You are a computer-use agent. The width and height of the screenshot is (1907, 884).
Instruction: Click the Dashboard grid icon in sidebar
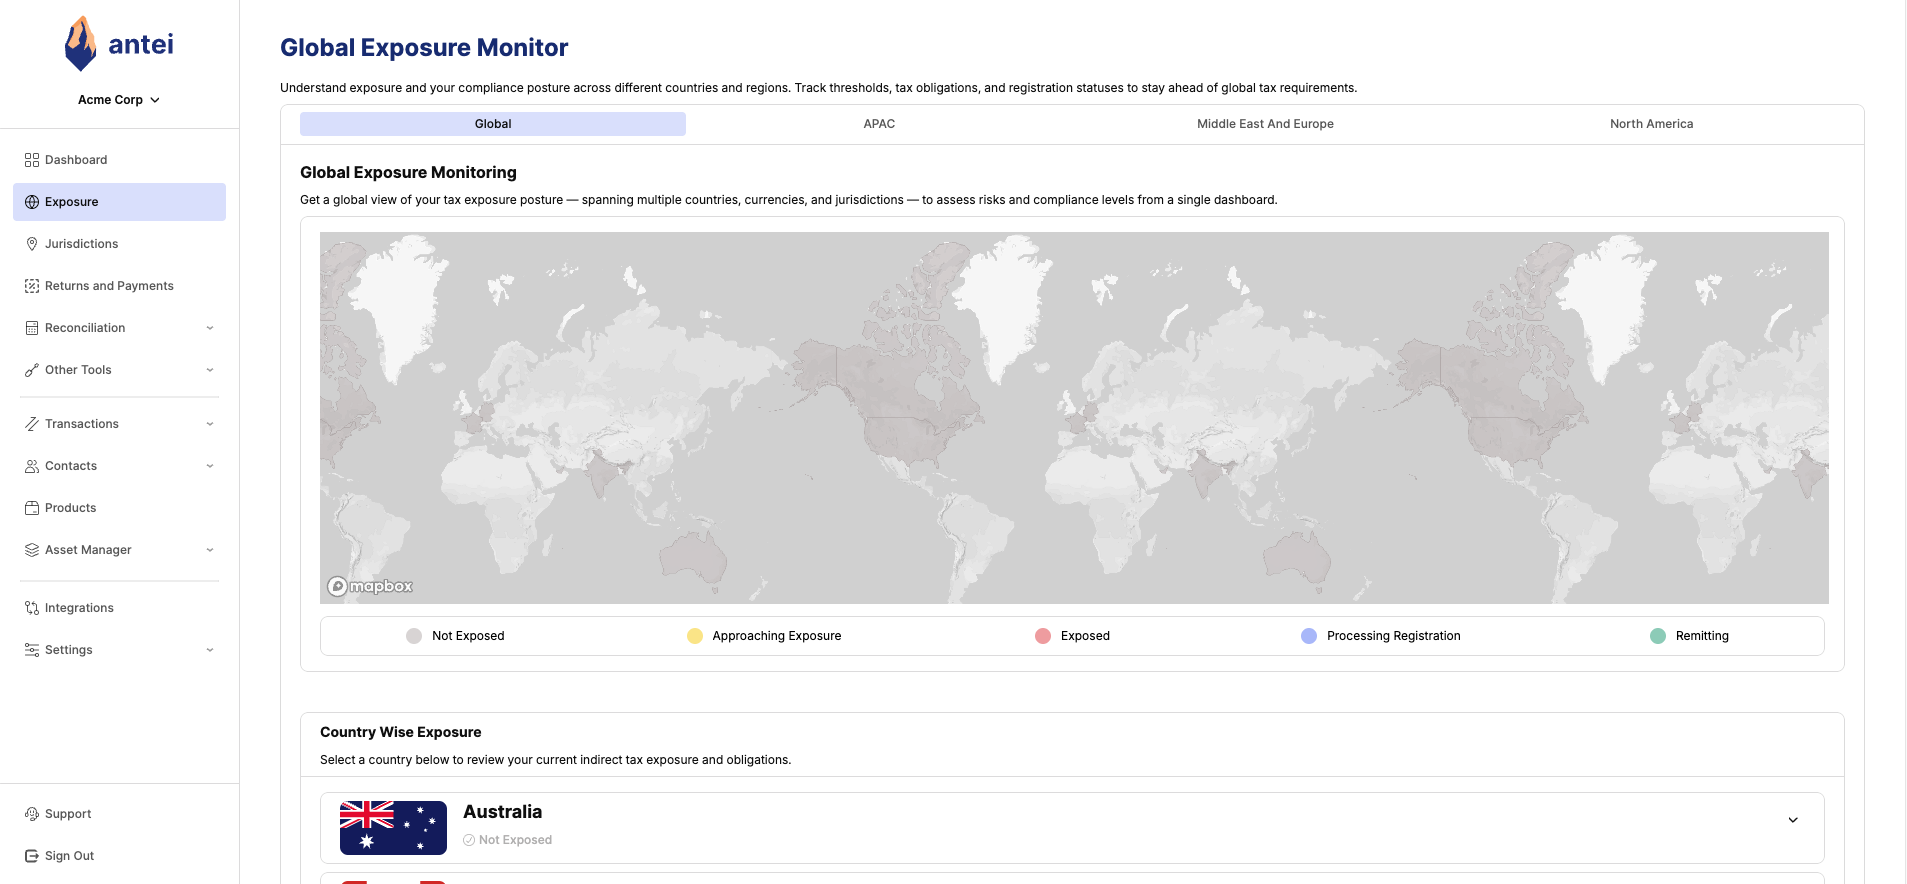[32, 160]
